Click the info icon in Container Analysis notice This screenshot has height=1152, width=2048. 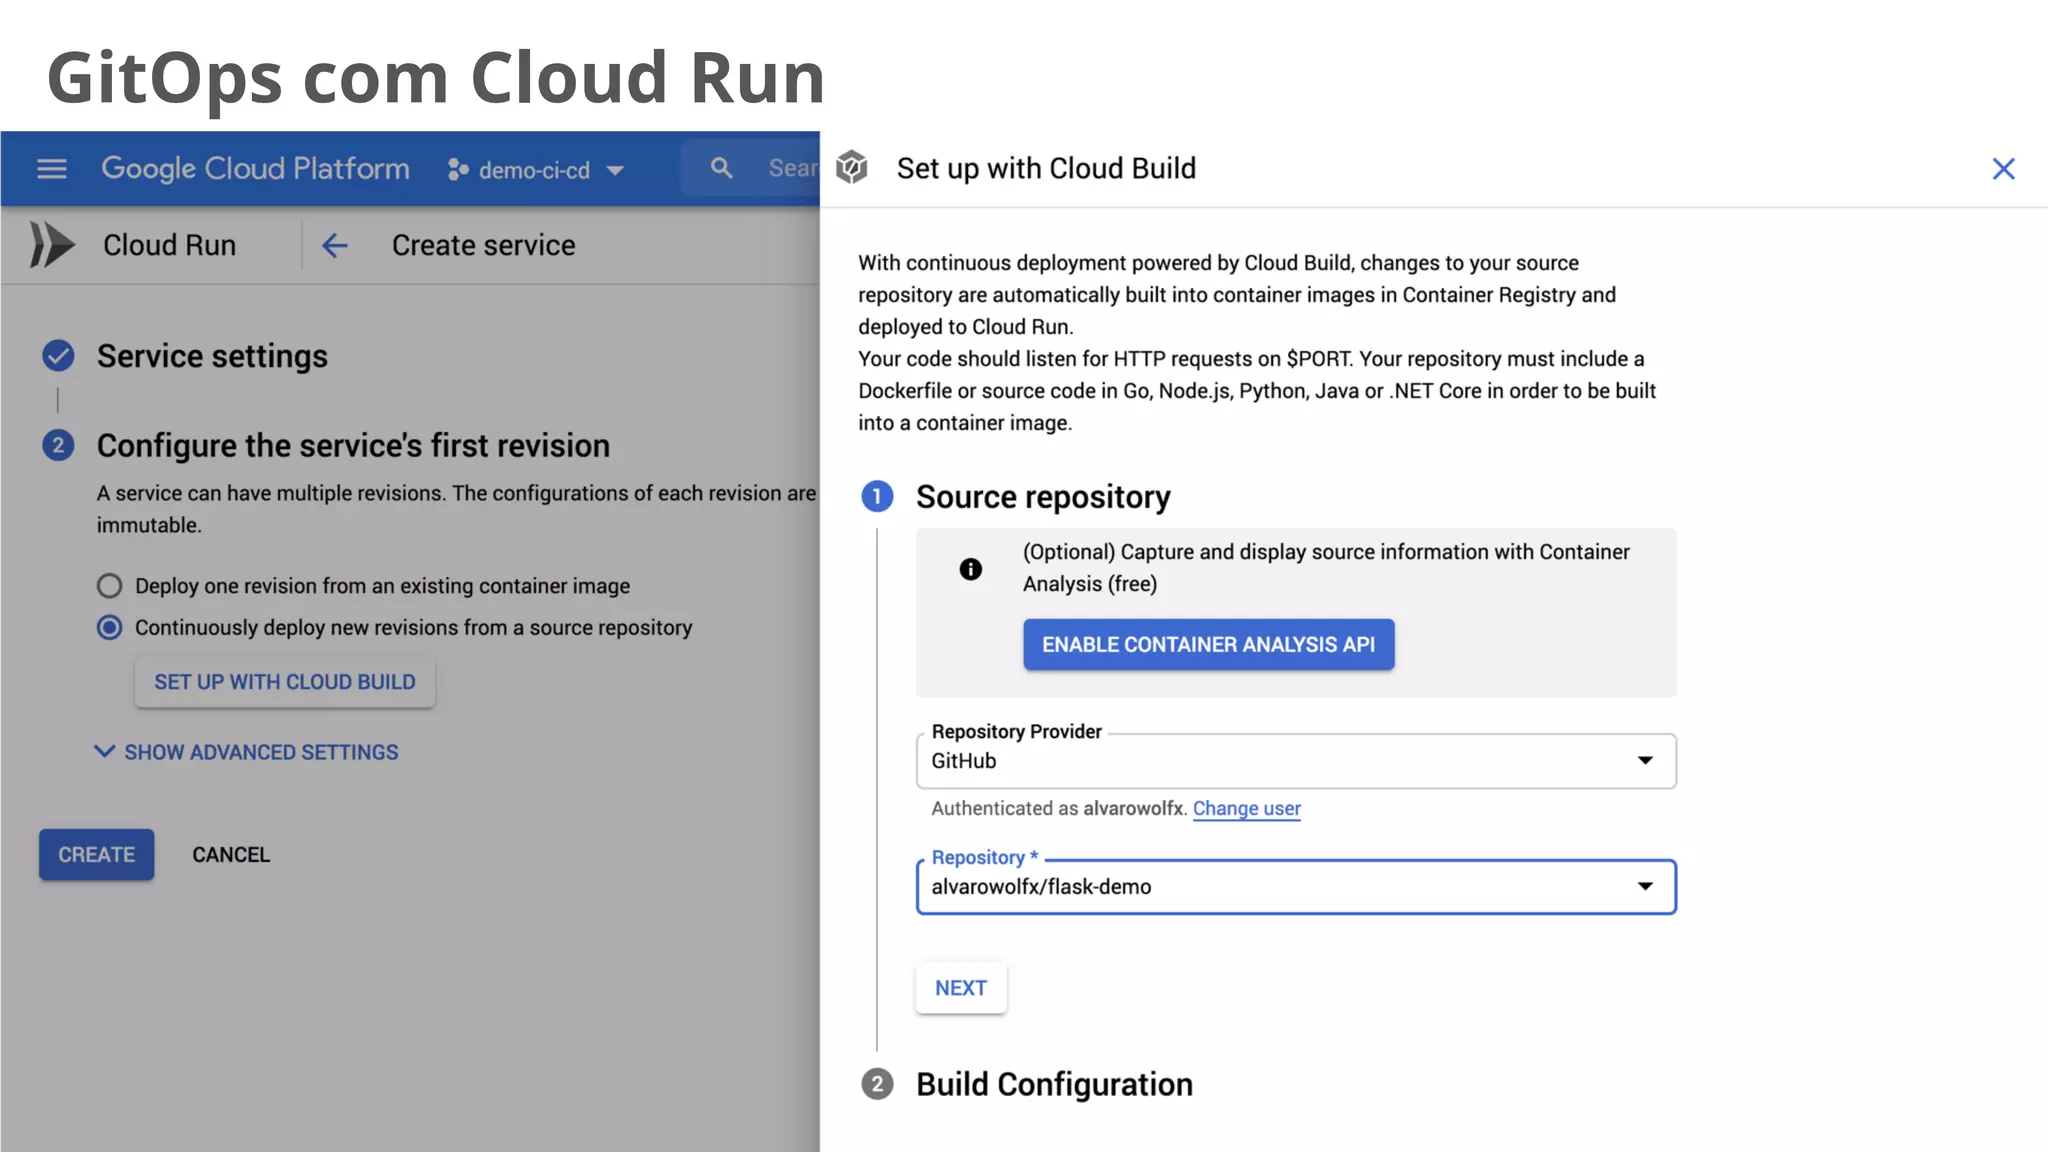[970, 569]
